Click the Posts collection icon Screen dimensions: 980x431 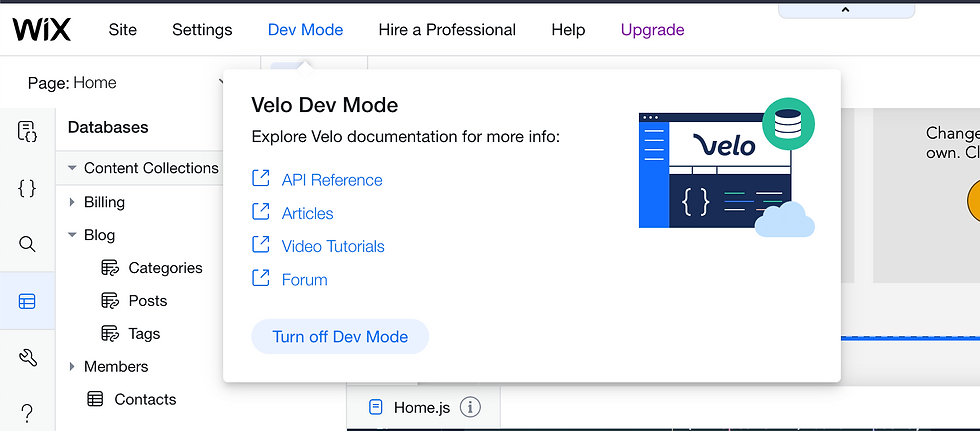click(110, 300)
